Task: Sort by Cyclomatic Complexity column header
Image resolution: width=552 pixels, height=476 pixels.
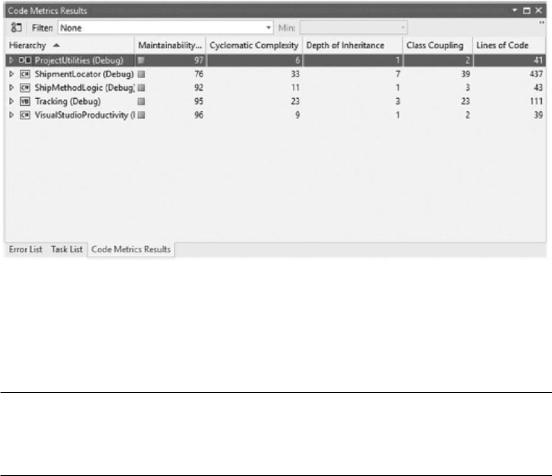Action: click(x=254, y=45)
